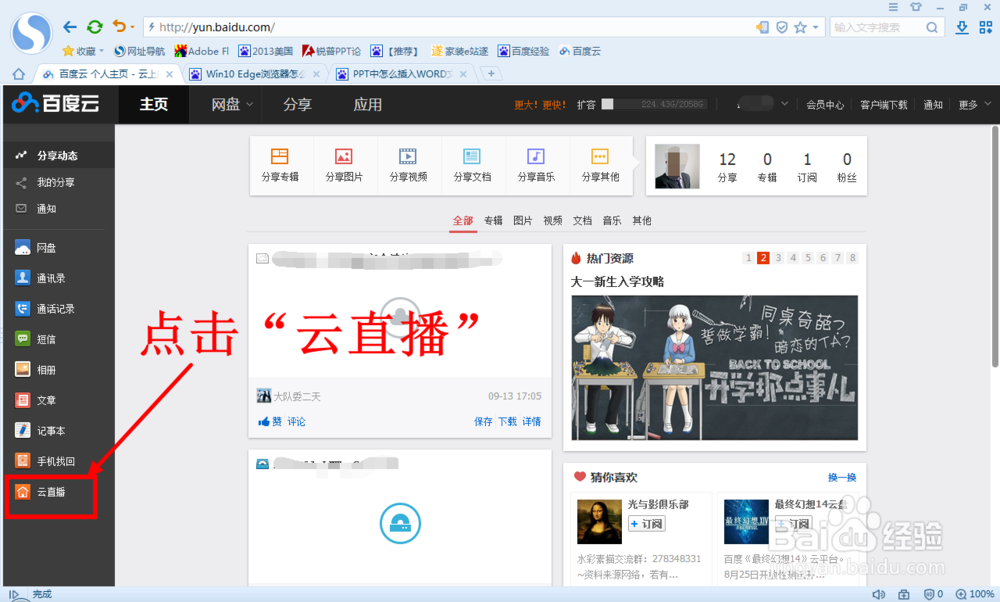Click the 扩容 link

(x=586, y=105)
